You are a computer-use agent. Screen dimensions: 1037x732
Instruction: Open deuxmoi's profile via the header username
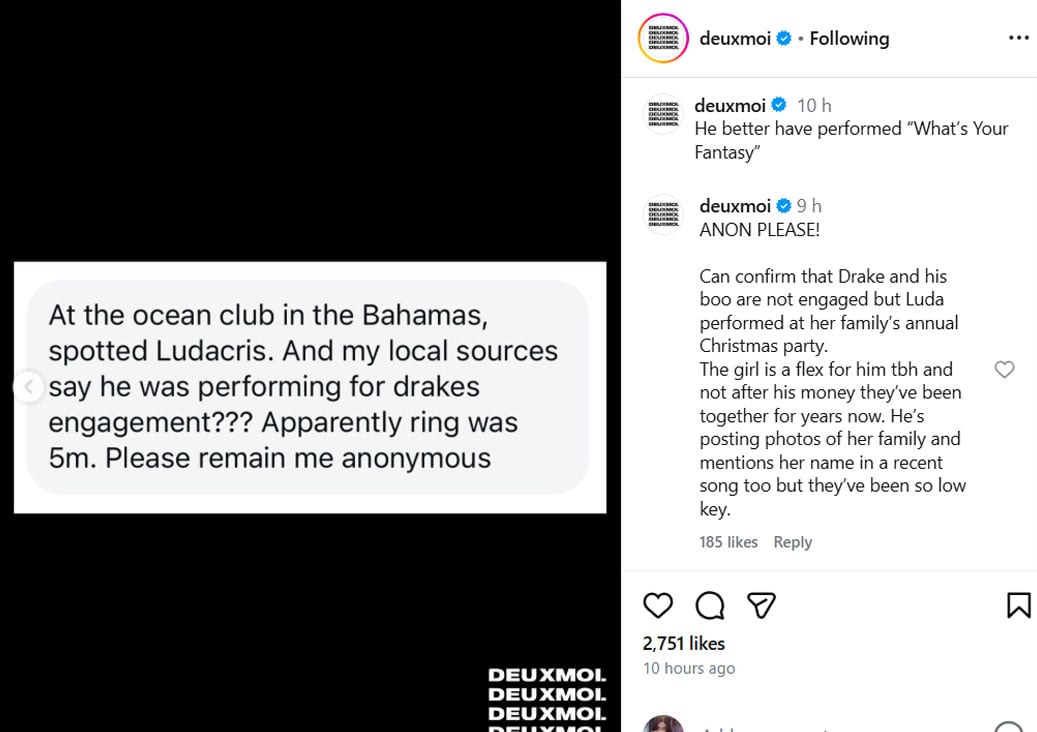[735, 38]
